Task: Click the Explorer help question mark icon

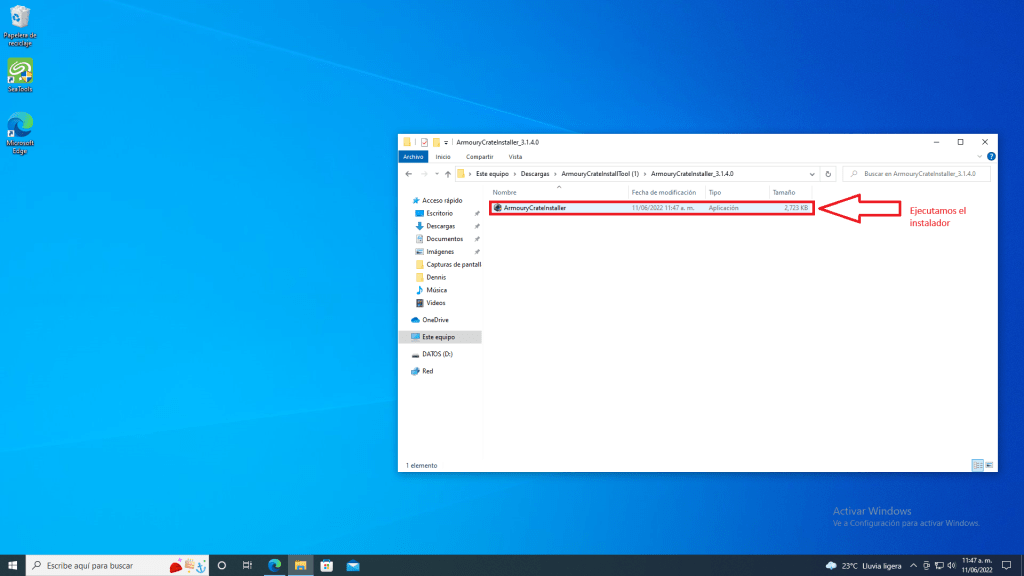Action: (991, 157)
